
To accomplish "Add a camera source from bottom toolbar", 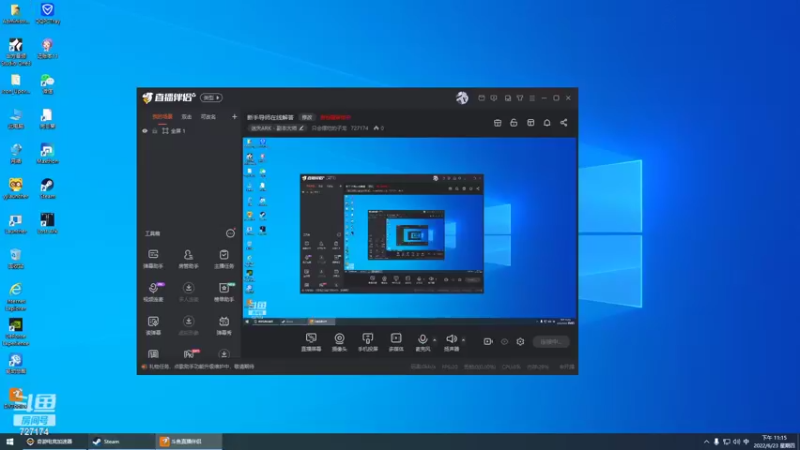I will click(339, 342).
